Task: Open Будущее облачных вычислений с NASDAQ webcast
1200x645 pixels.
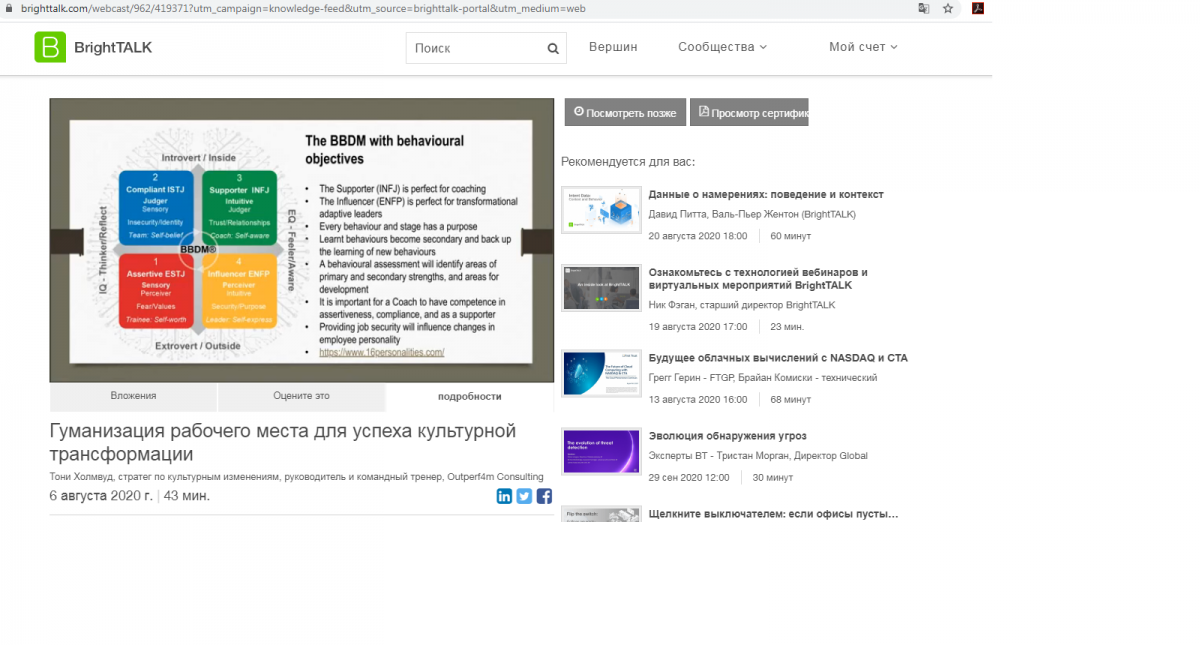Action: (777, 358)
